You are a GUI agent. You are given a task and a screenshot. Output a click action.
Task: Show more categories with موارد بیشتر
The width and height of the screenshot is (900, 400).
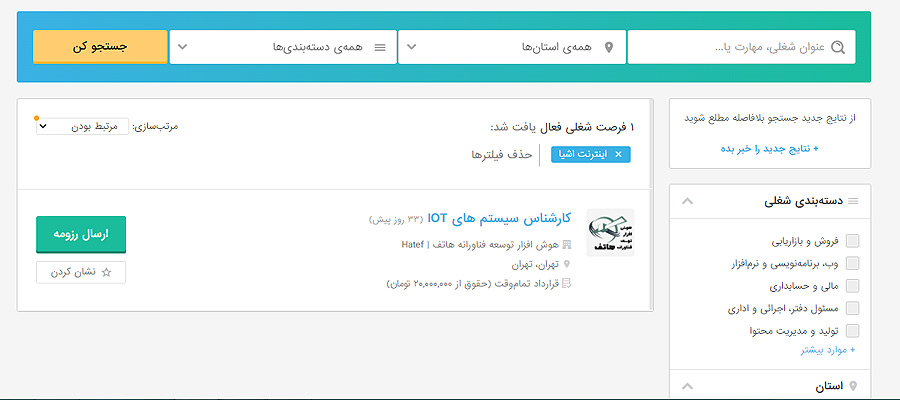[827, 349]
